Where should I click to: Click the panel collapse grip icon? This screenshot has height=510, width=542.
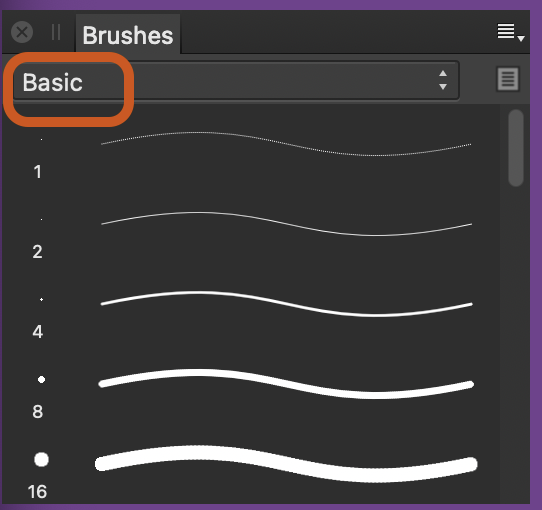(56, 32)
